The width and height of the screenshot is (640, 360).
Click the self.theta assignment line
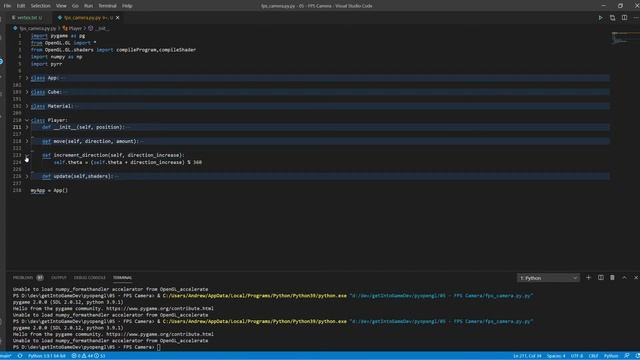128,162
